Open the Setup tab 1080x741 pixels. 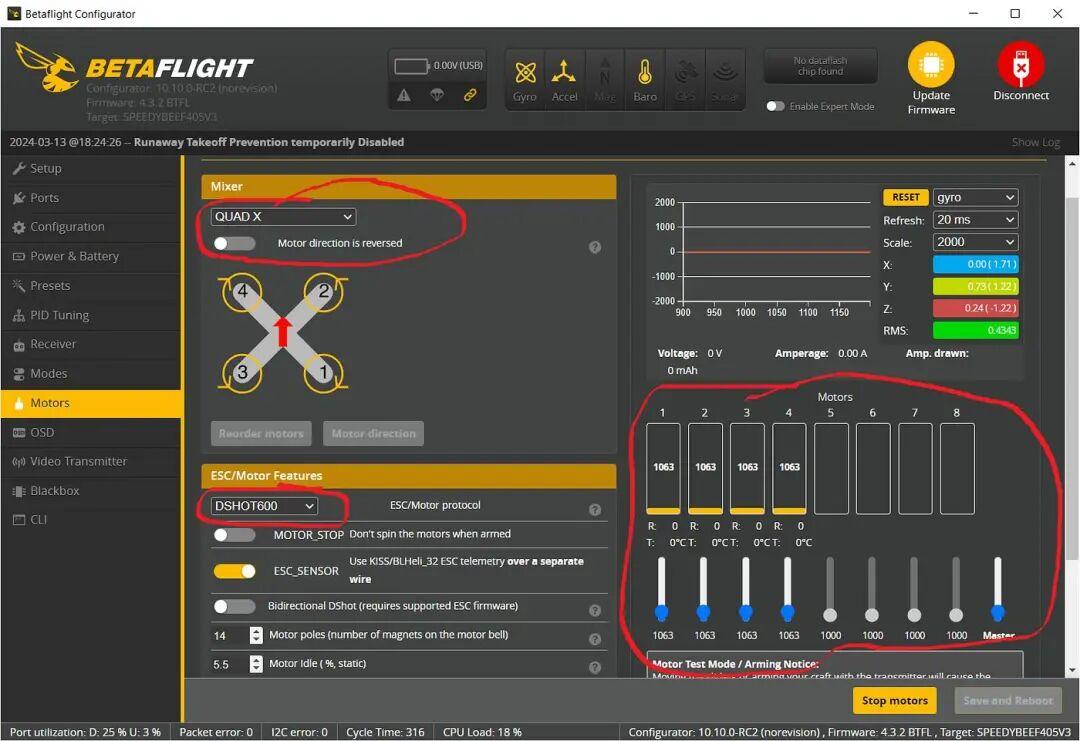[91, 168]
